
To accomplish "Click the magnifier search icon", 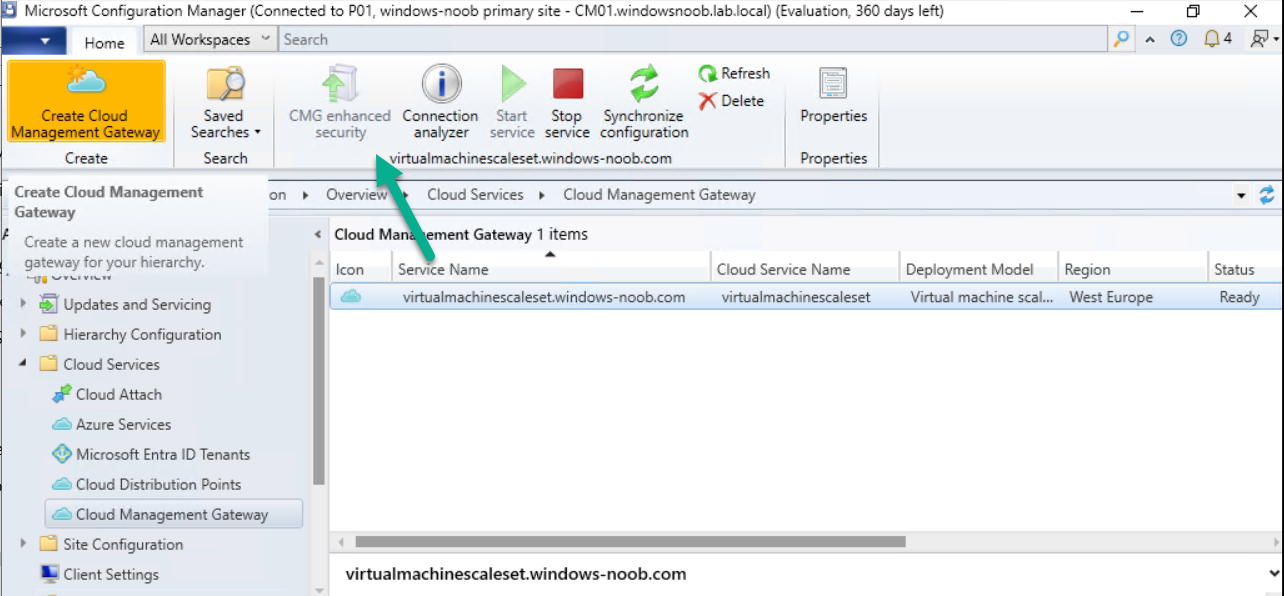I will [x=1121, y=40].
